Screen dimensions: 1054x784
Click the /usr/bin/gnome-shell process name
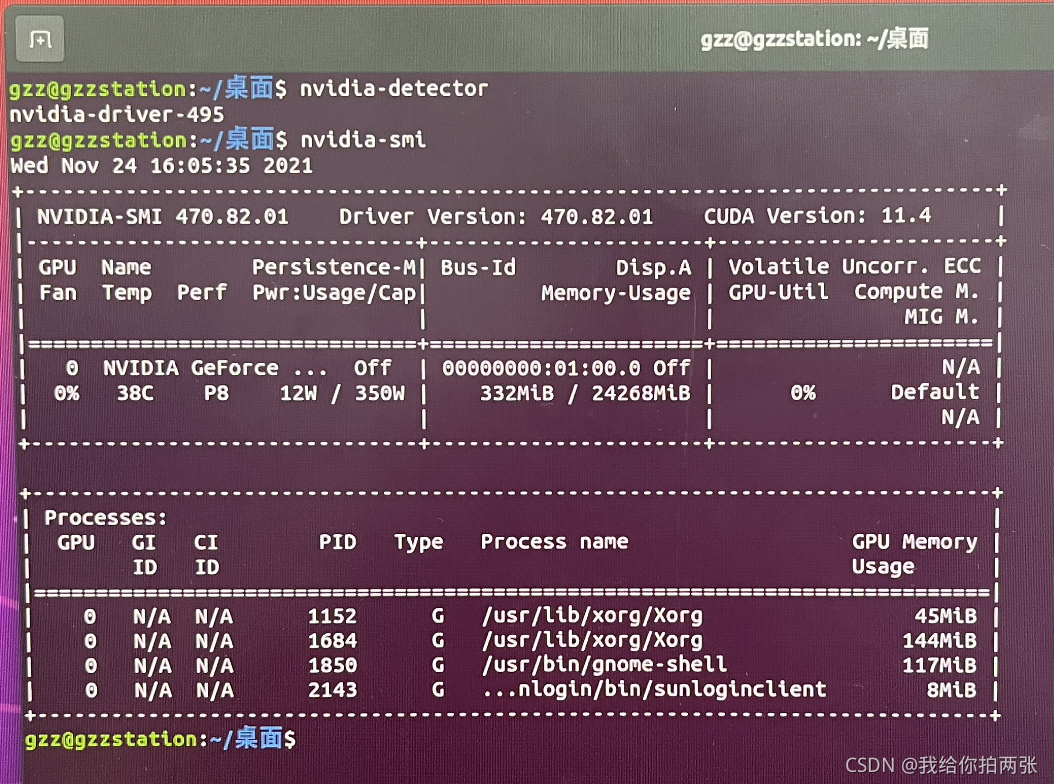pyautogui.click(x=604, y=665)
